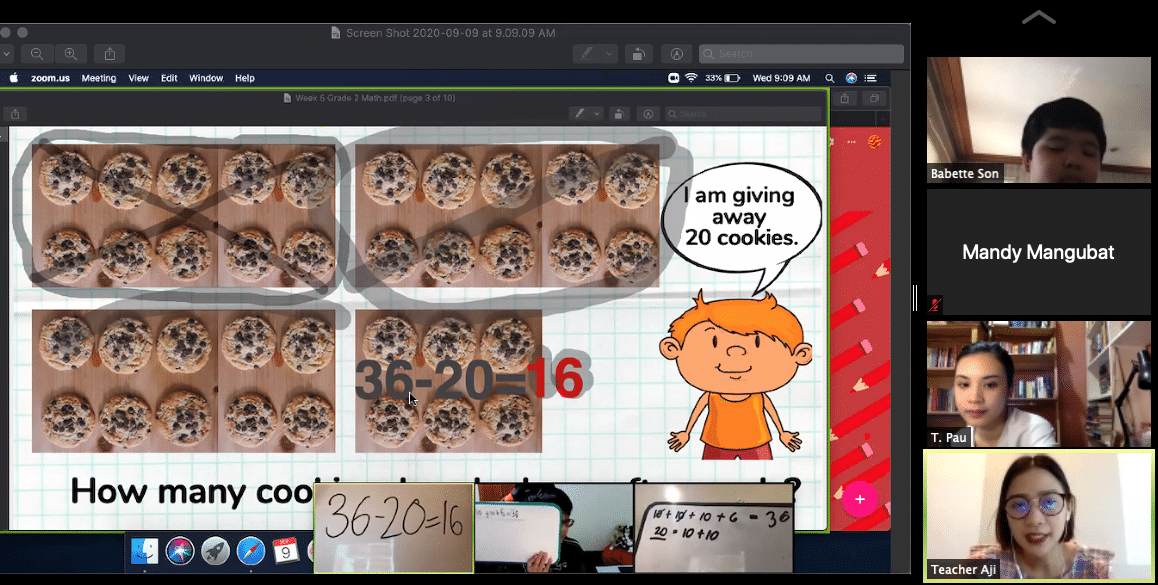
Task: Zoom out using the minus magnifier icon
Action: coord(37,54)
